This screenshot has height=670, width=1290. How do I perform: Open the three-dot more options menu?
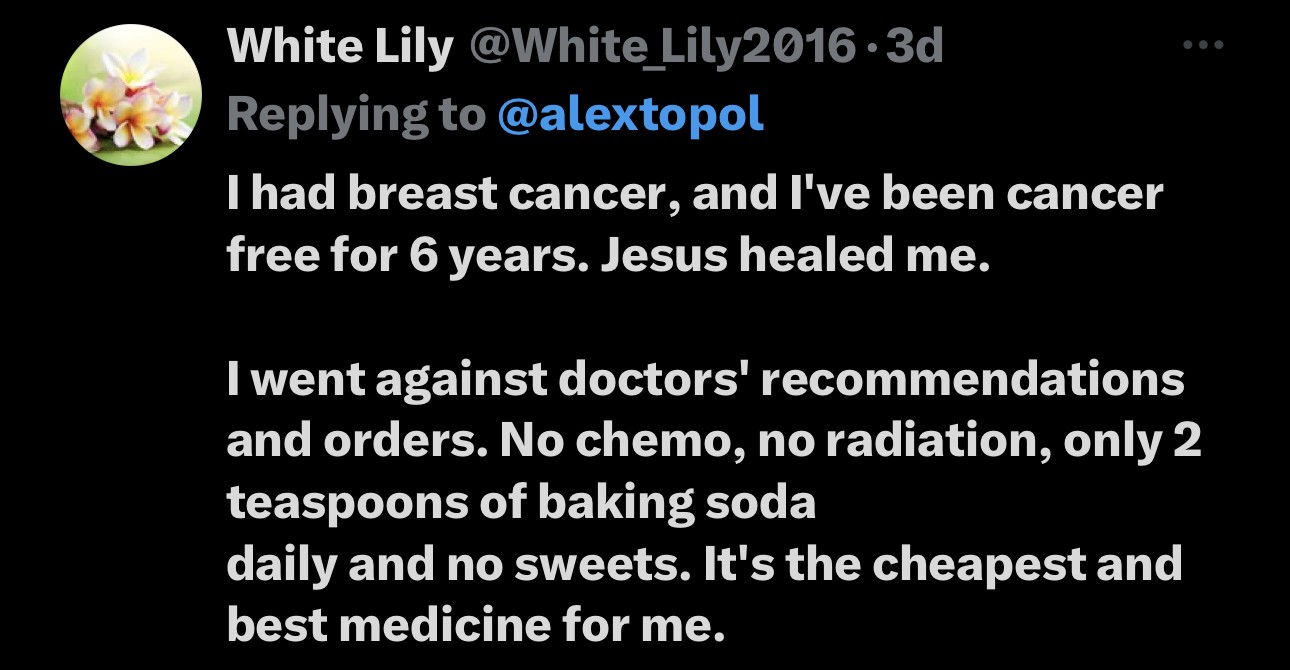coord(1203,45)
